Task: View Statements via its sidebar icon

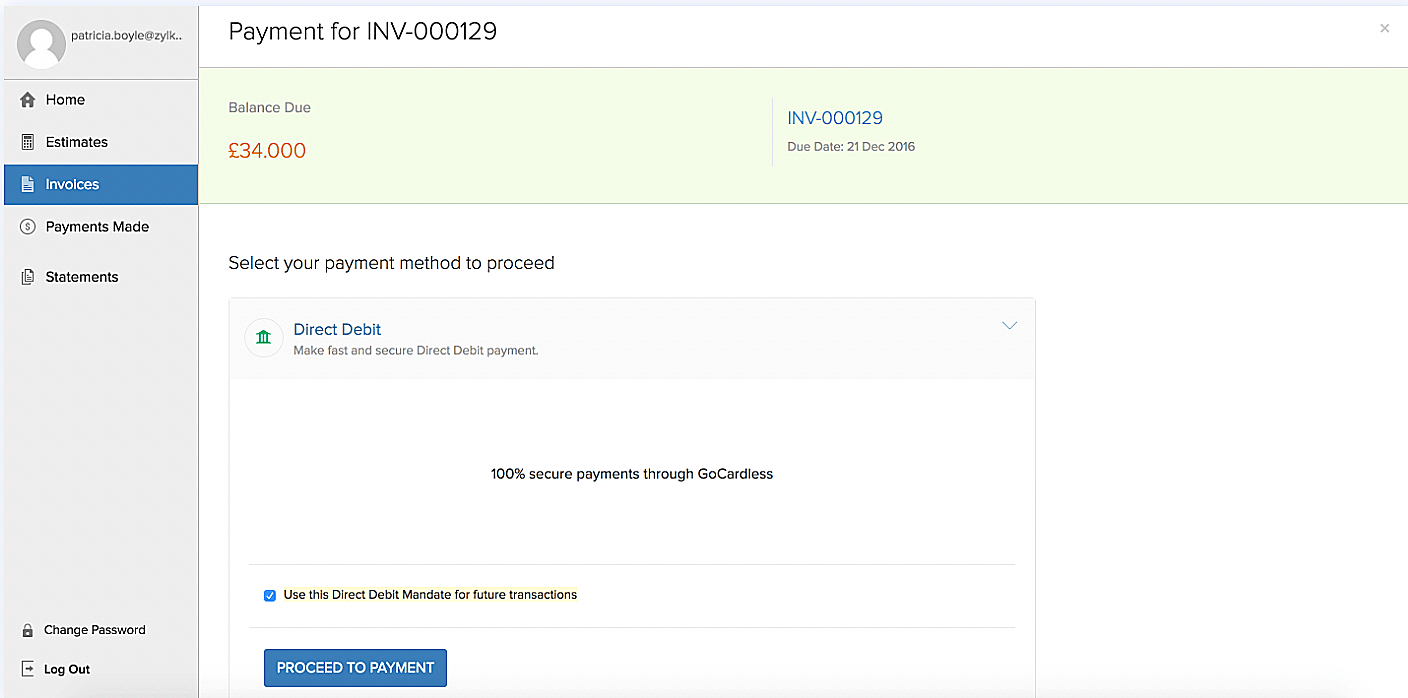Action: coord(27,276)
